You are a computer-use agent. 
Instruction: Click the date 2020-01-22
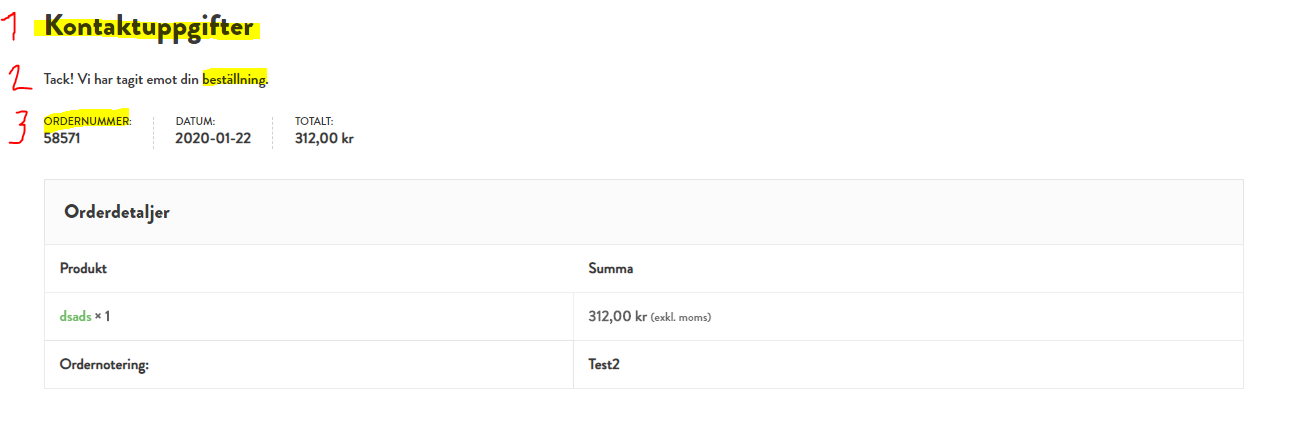pyautogui.click(x=212, y=139)
